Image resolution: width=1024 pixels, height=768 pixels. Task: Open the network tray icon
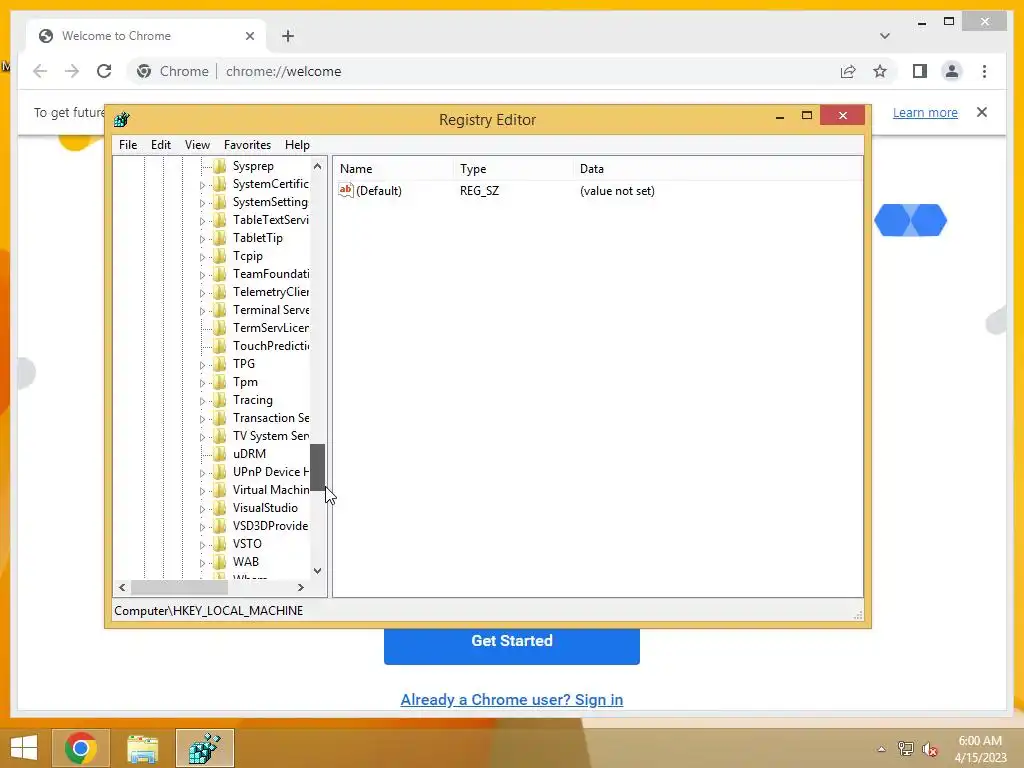[x=905, y=749]
